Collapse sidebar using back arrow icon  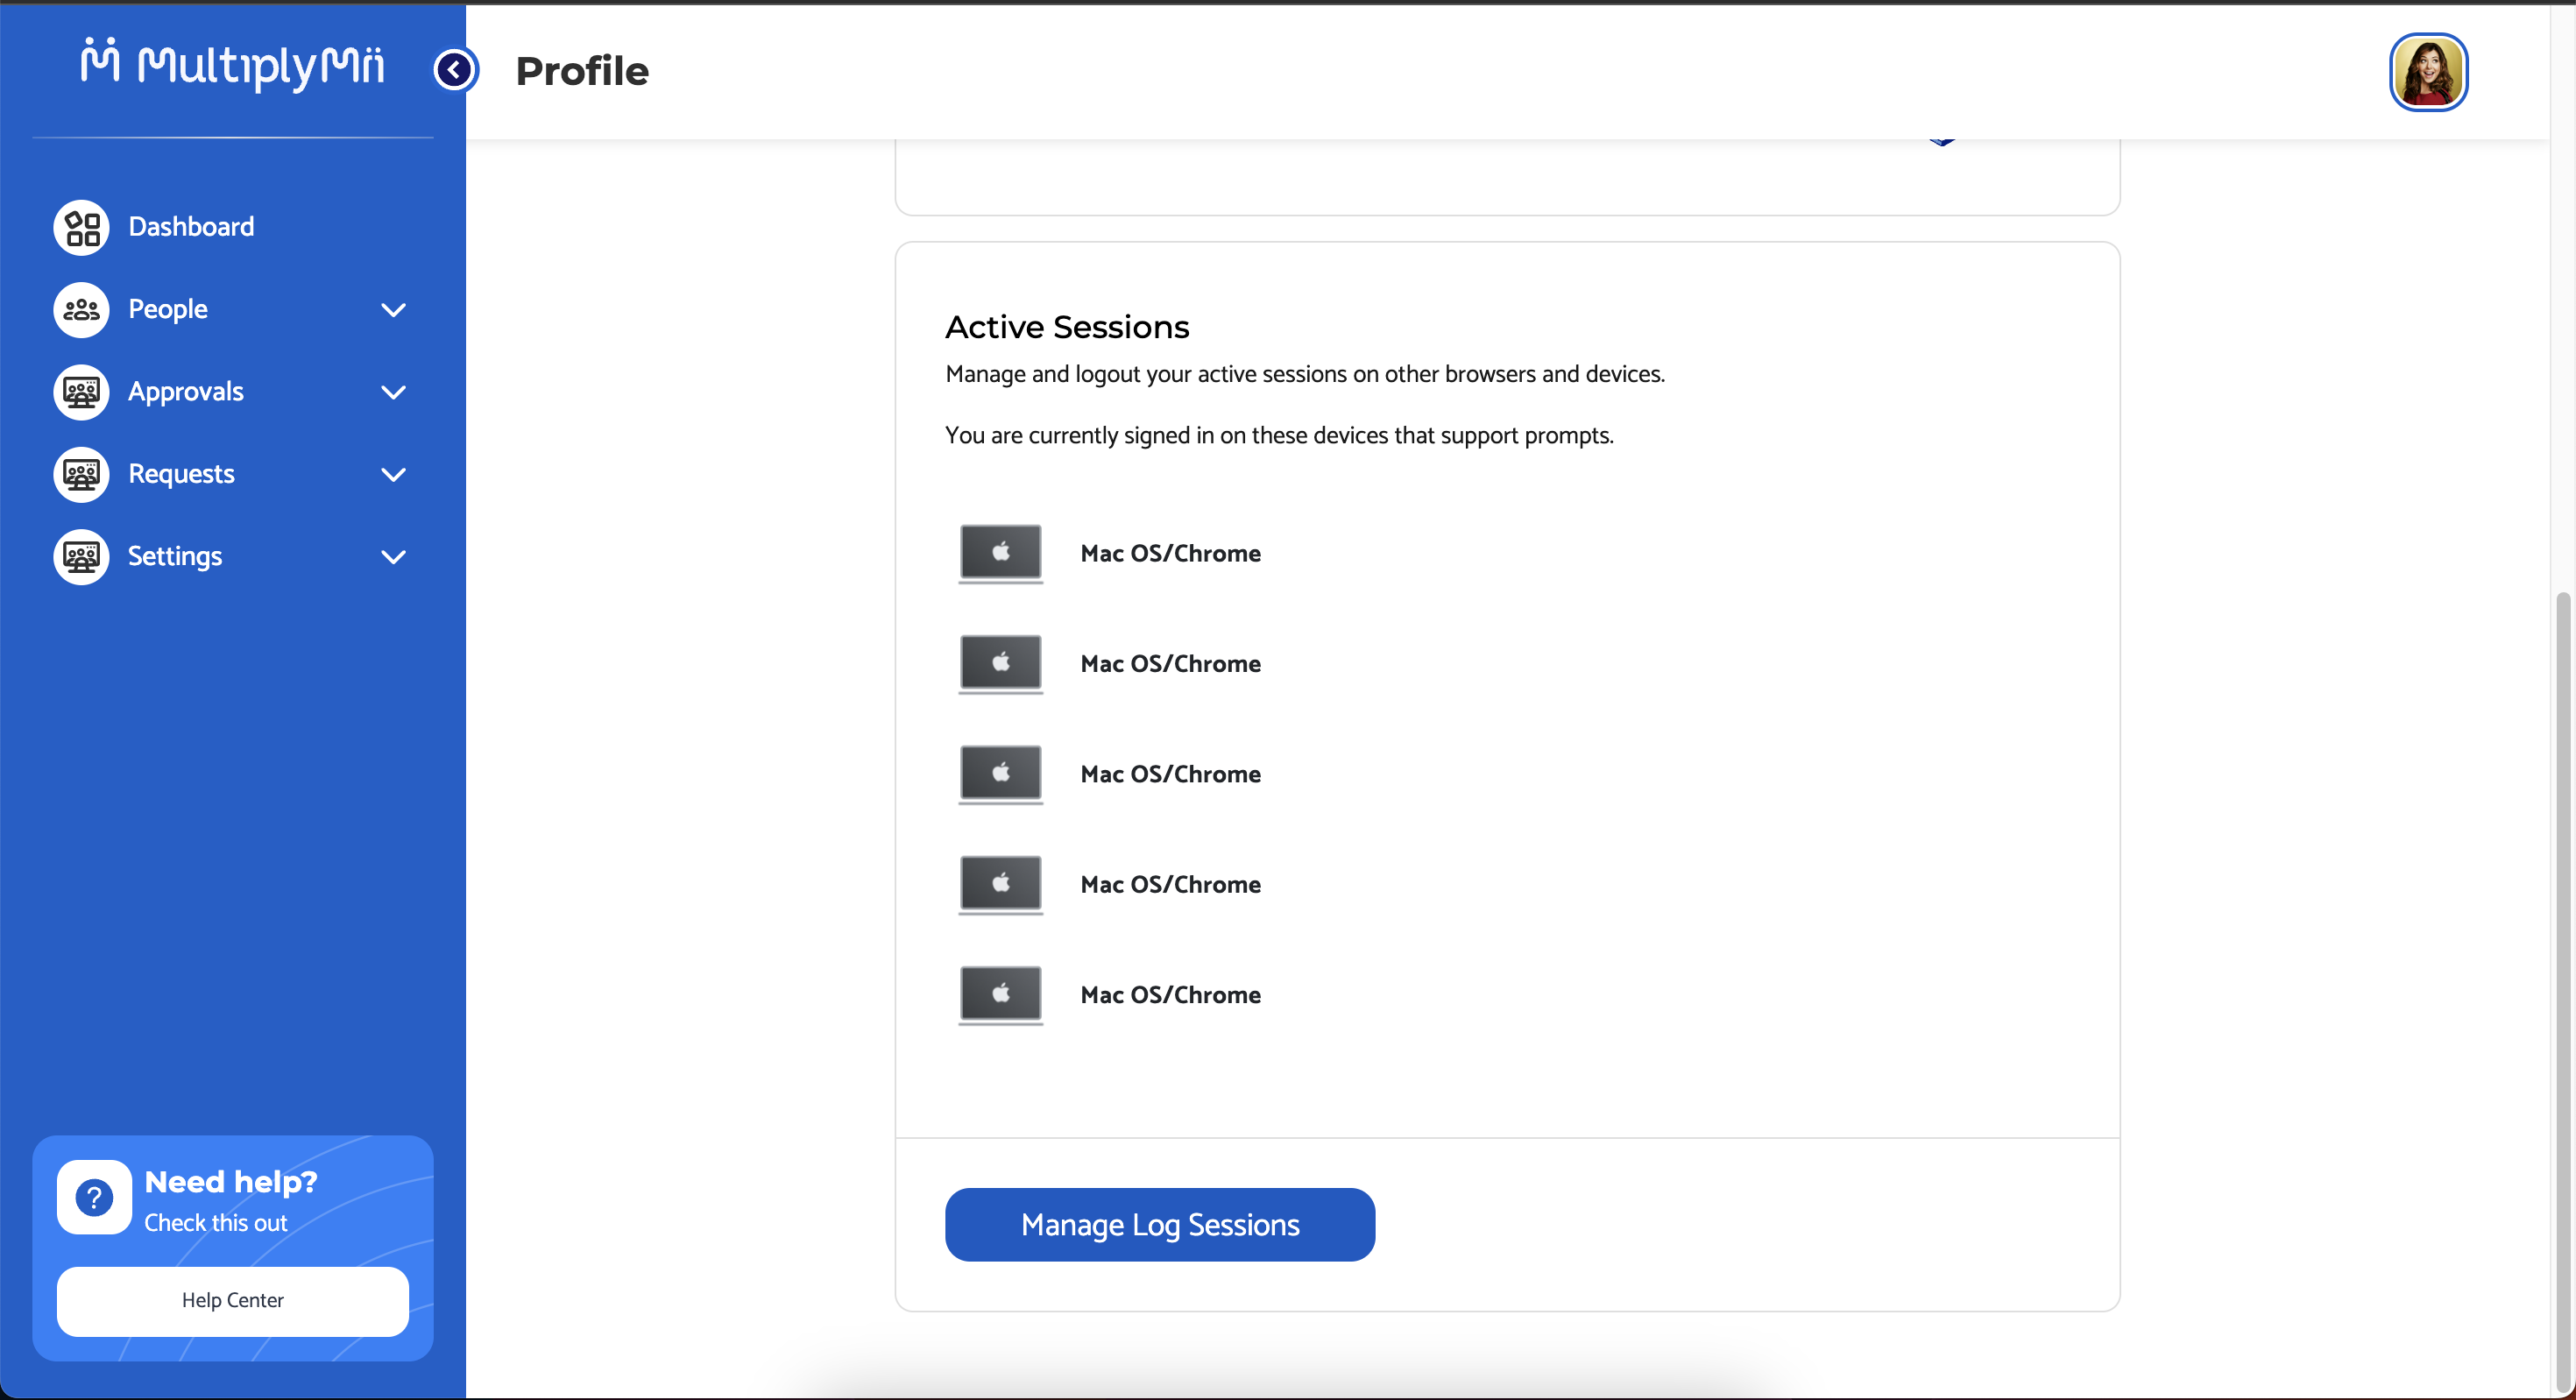(455, 70)
